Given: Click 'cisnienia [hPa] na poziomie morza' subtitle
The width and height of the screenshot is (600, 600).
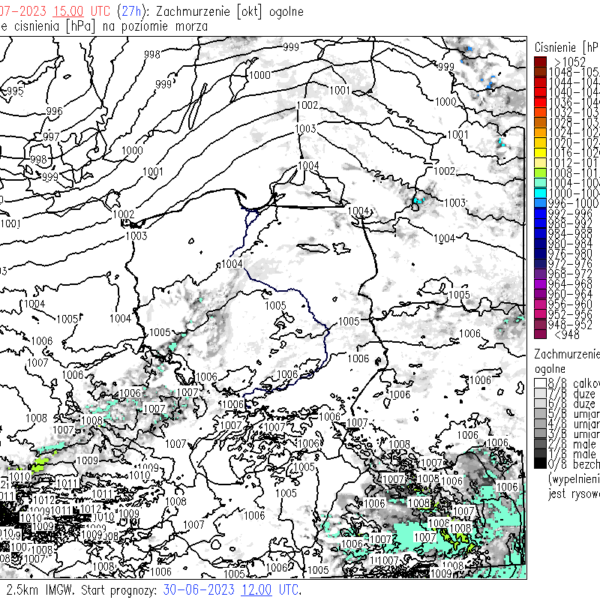Looking at the screenshot, I should [111, 27].
